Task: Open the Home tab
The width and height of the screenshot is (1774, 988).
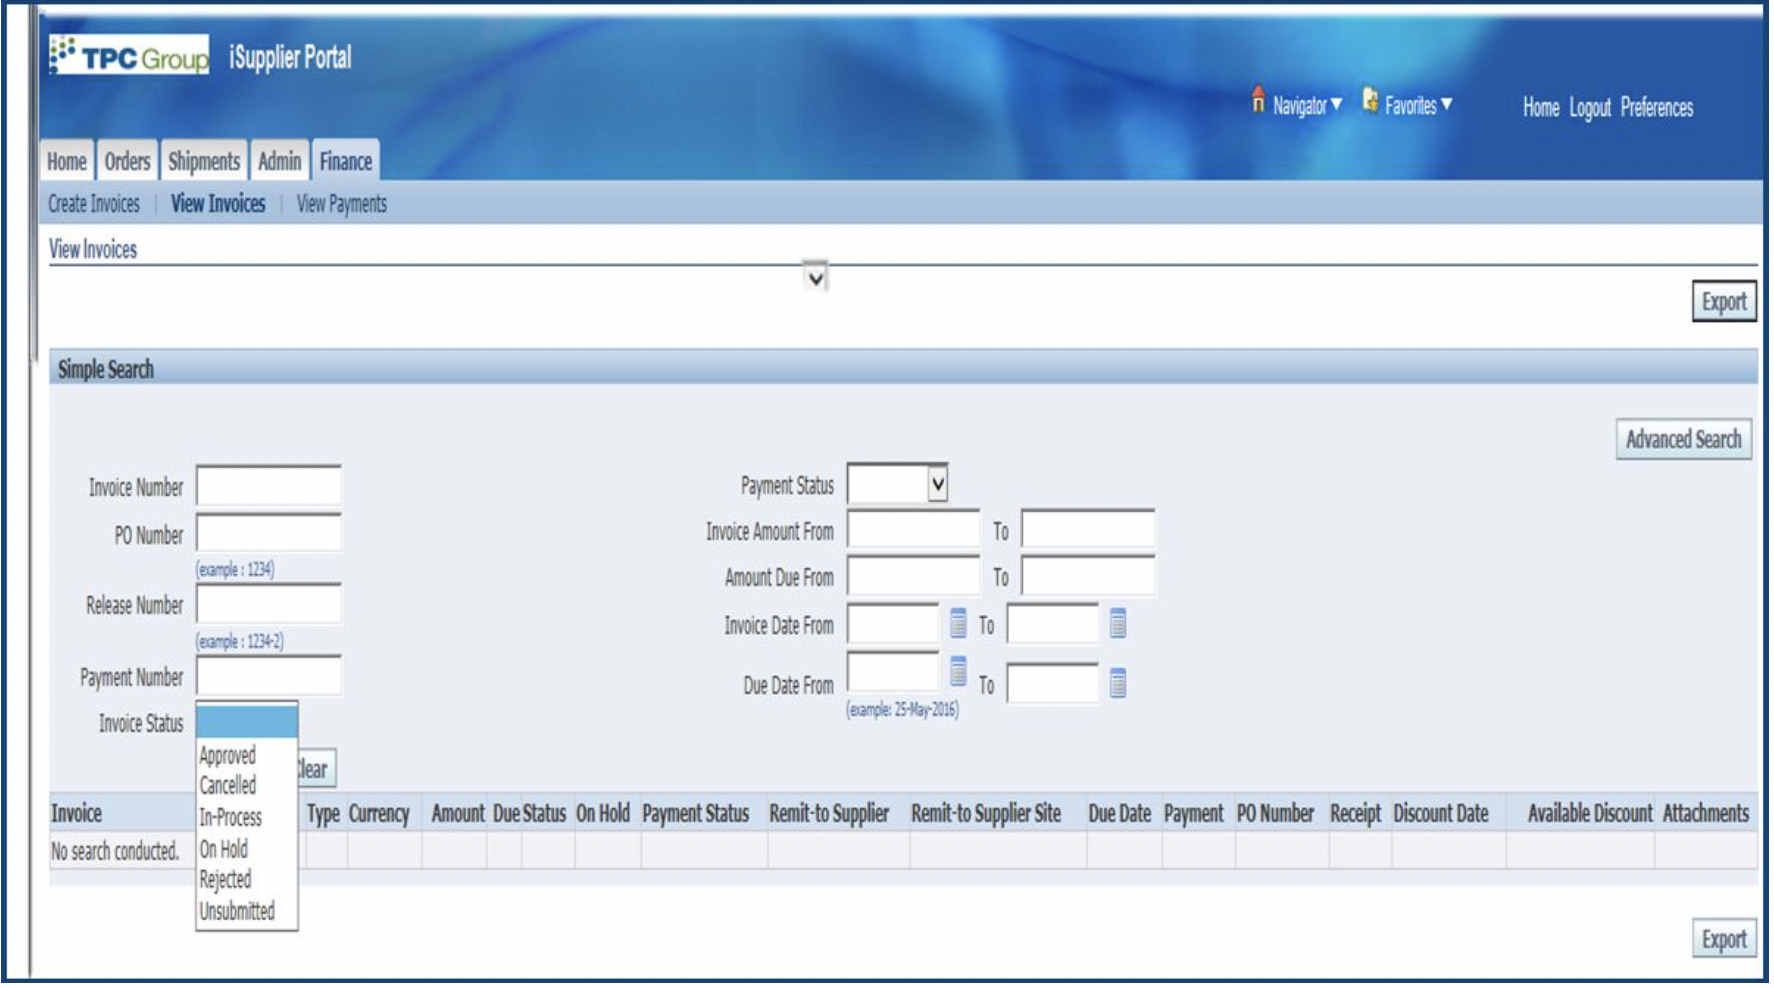Action: click(67, 161)
